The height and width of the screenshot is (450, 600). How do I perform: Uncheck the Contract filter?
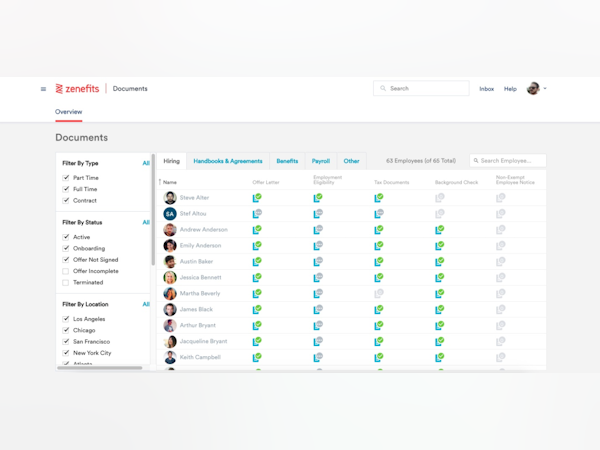66,201
